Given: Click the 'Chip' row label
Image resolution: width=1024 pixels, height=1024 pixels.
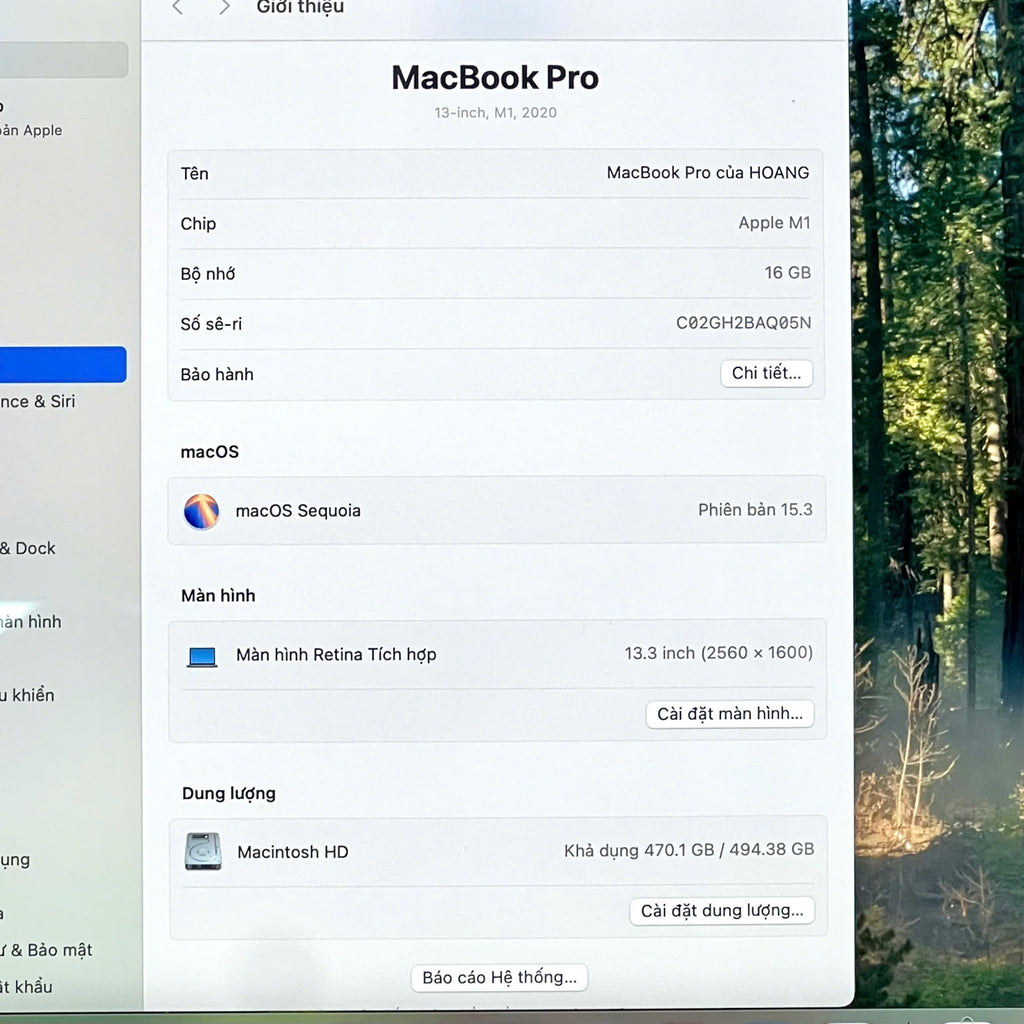Looking at the screenshot, I should point(198,224).
